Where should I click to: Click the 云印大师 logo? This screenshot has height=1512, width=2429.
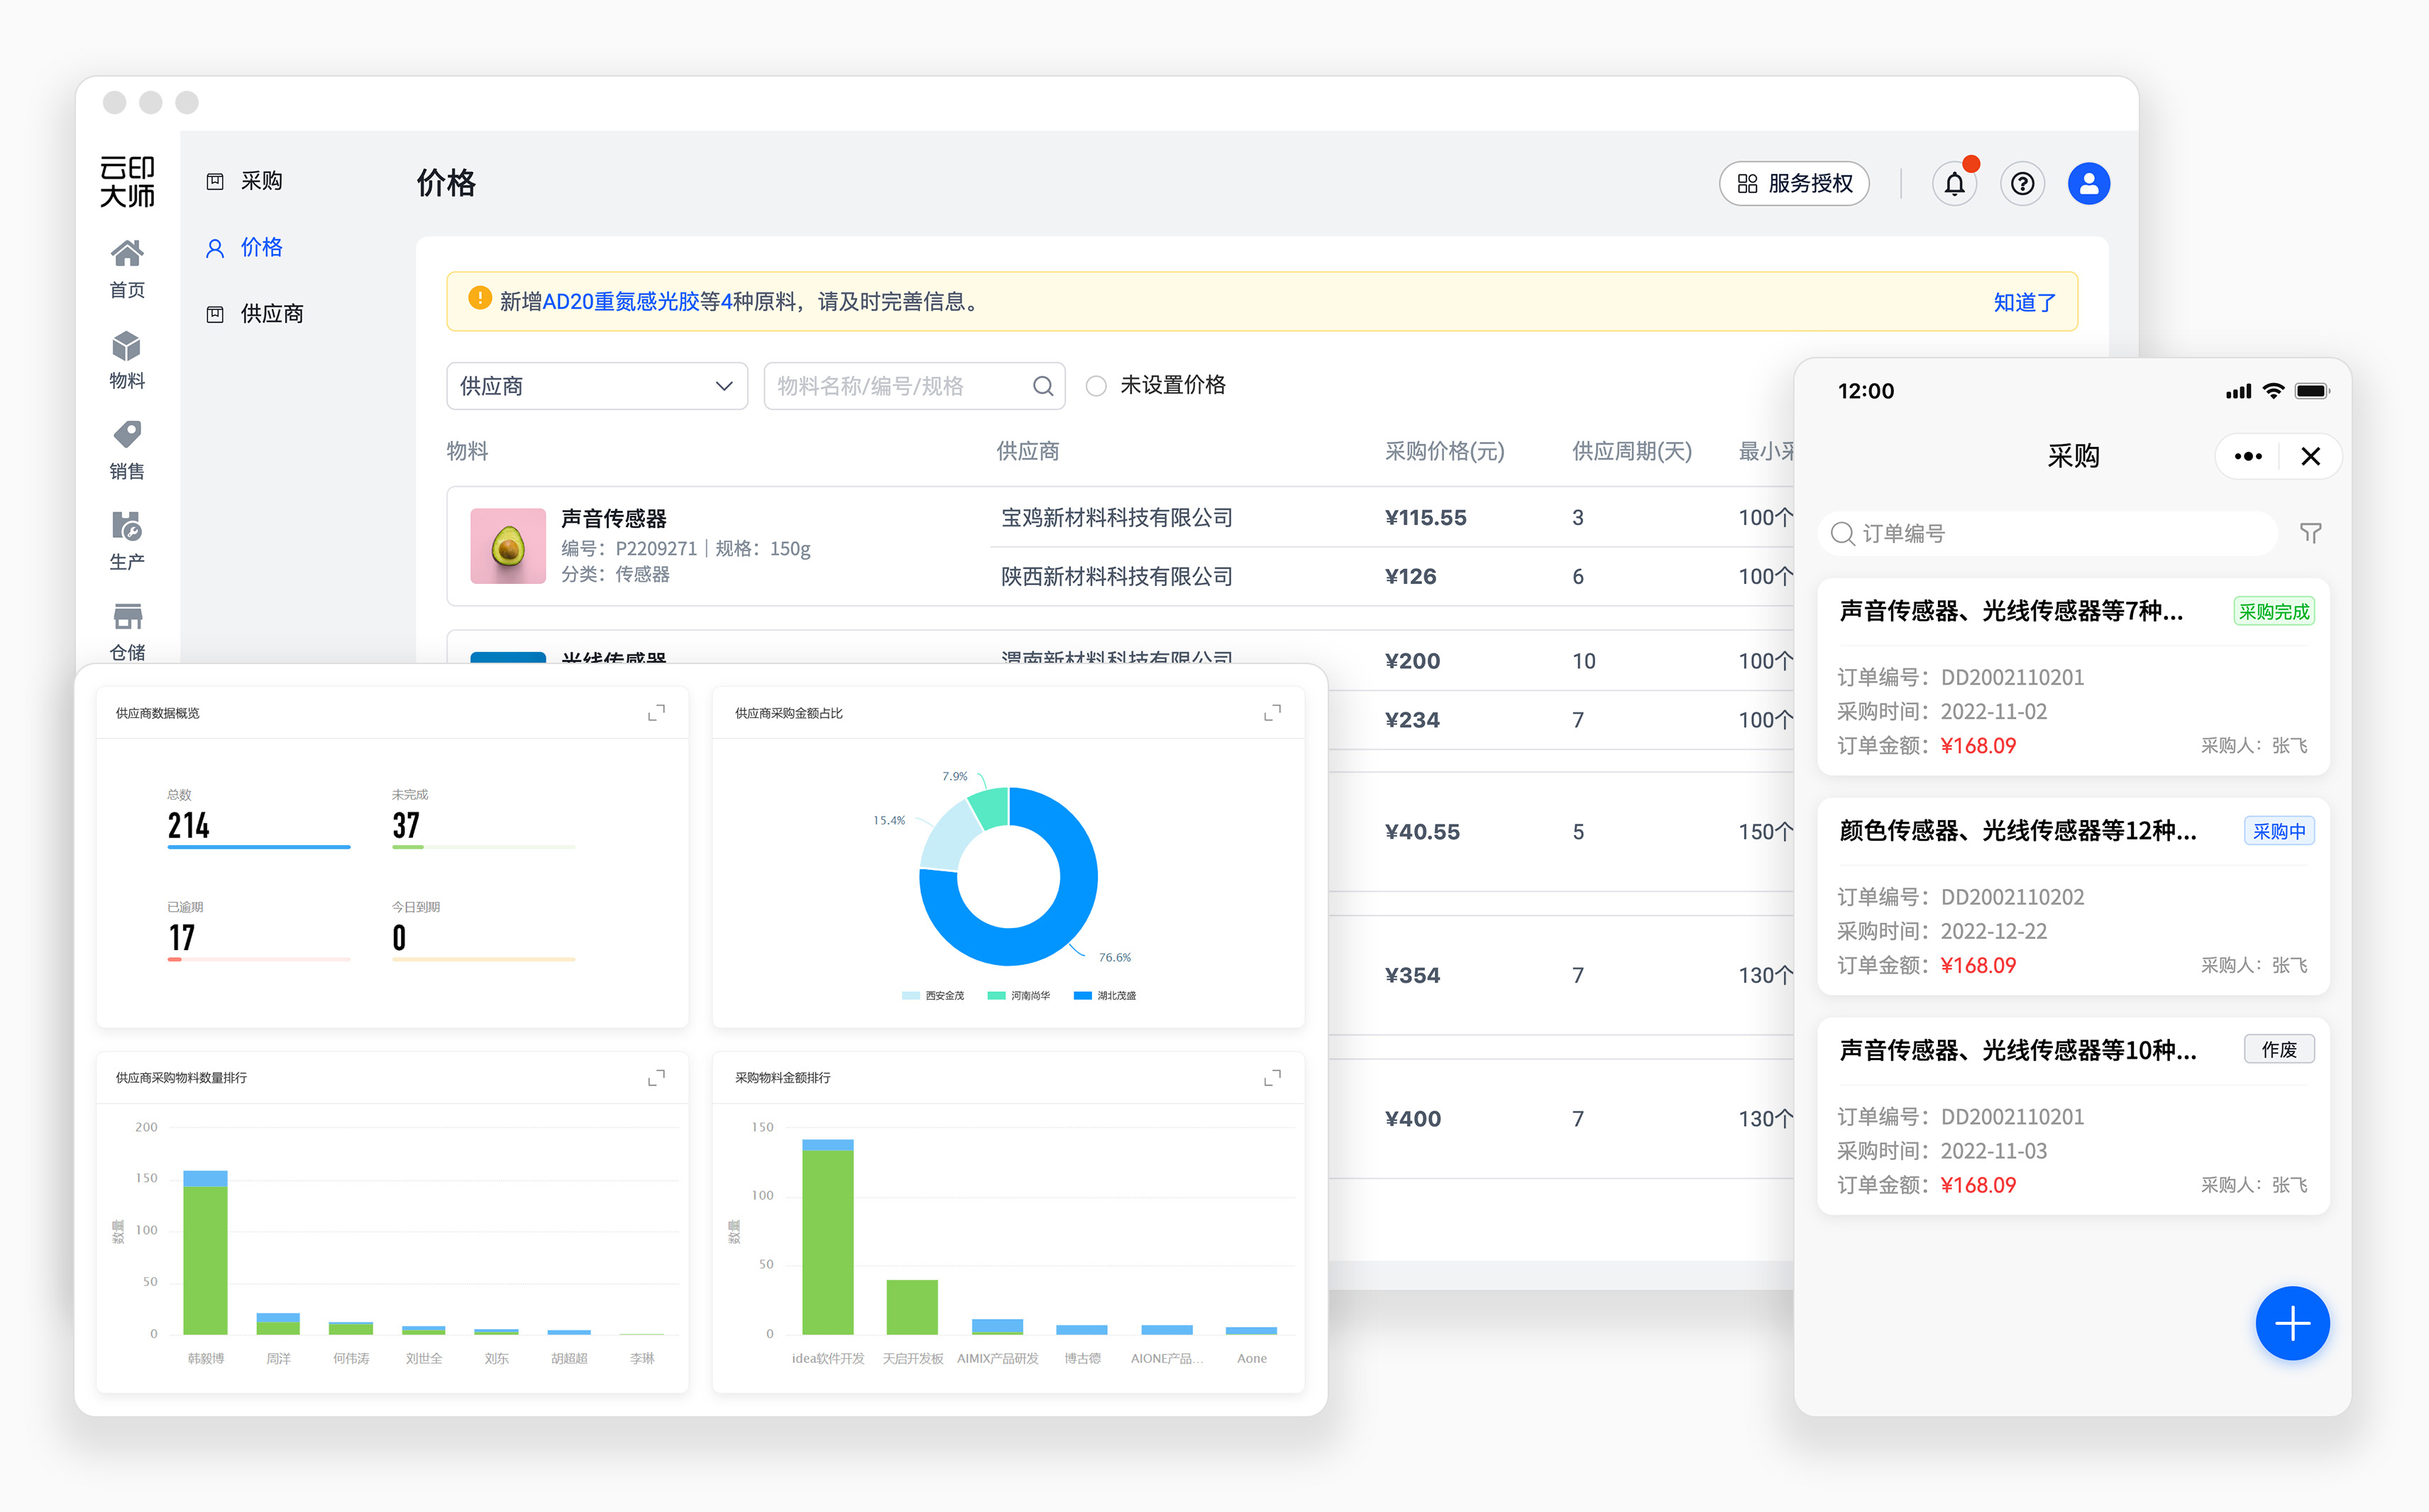128,181
